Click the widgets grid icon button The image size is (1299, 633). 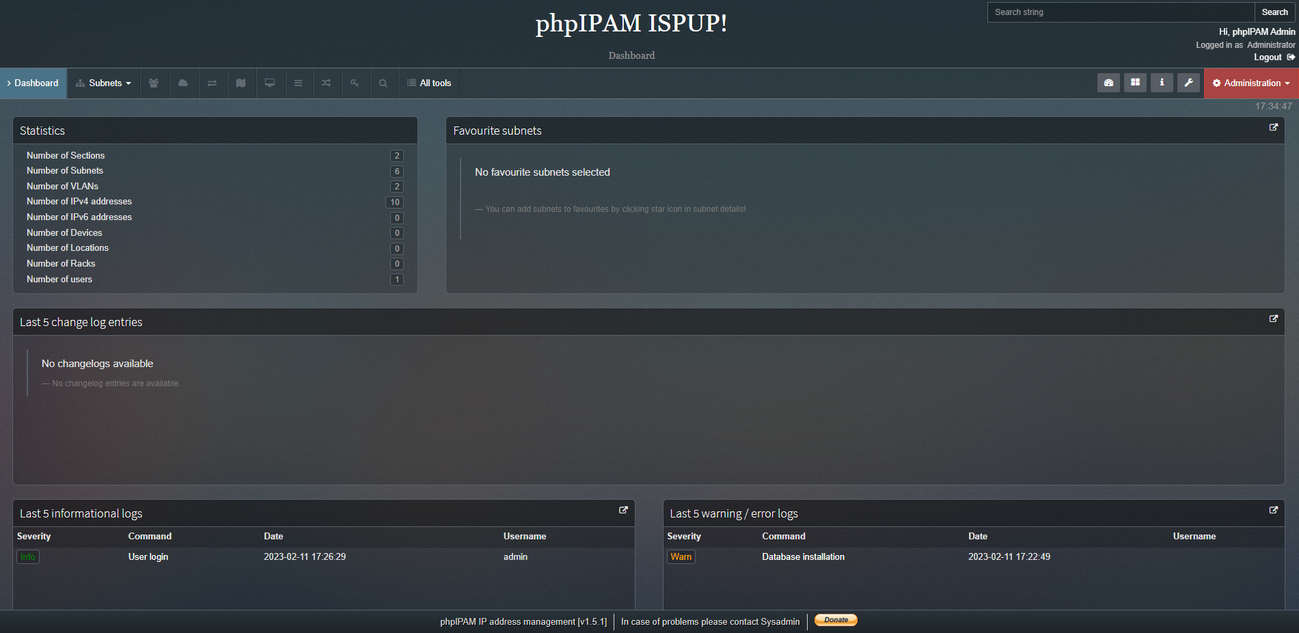(x=1135, y=83)
